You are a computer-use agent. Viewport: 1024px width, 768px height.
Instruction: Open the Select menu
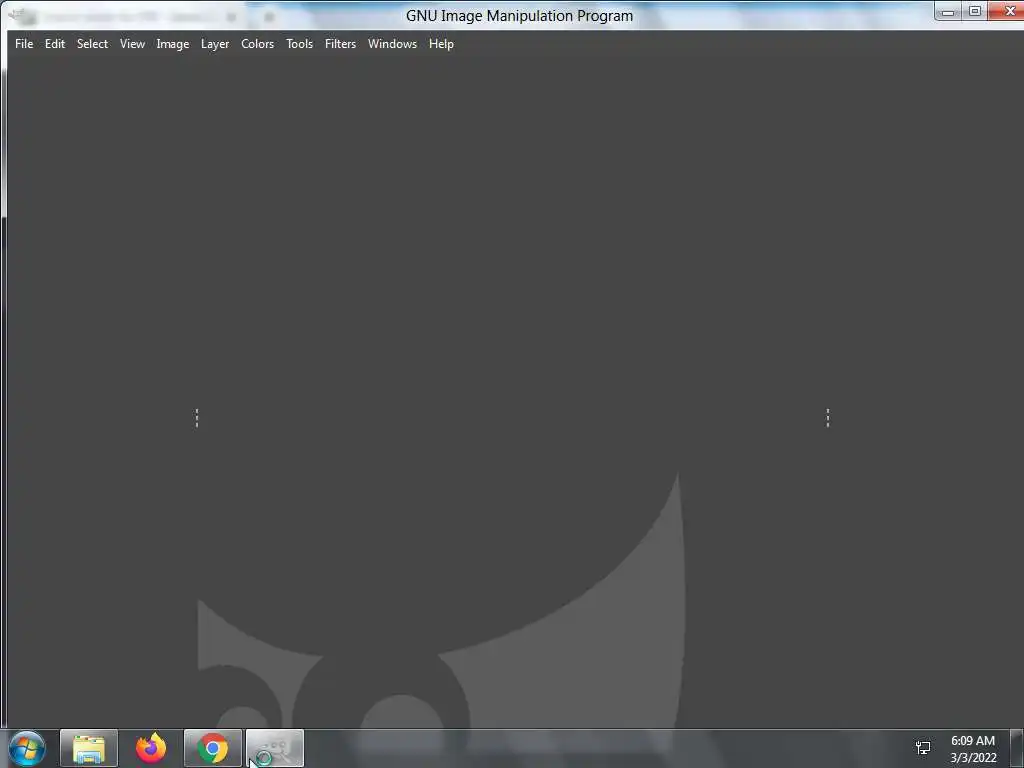point(92,44)
